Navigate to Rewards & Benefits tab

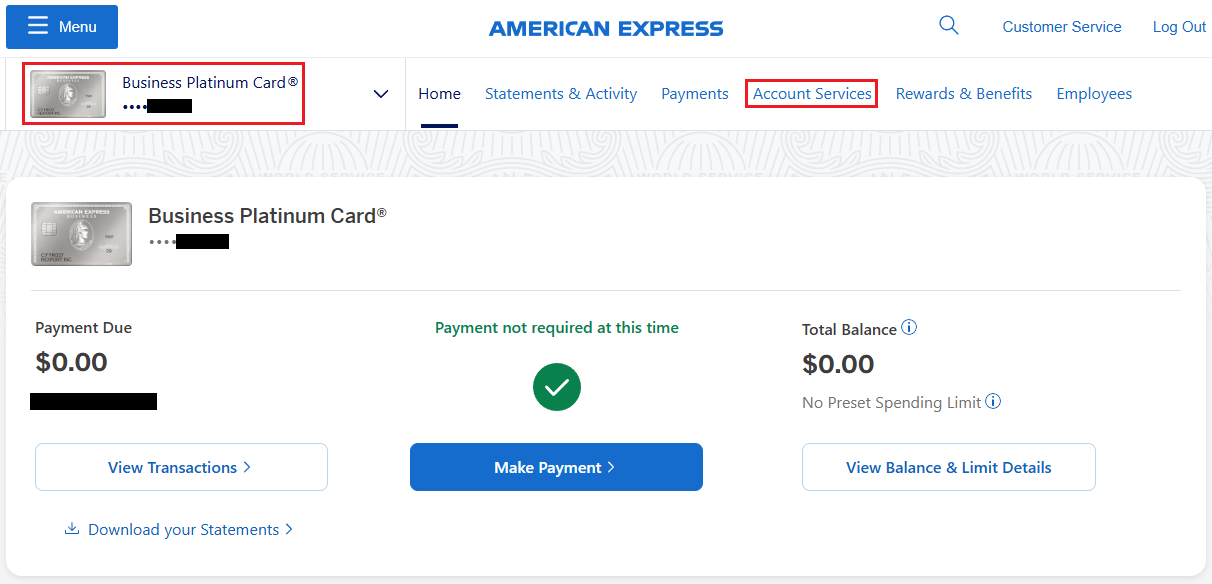click(x=963, y=94)
